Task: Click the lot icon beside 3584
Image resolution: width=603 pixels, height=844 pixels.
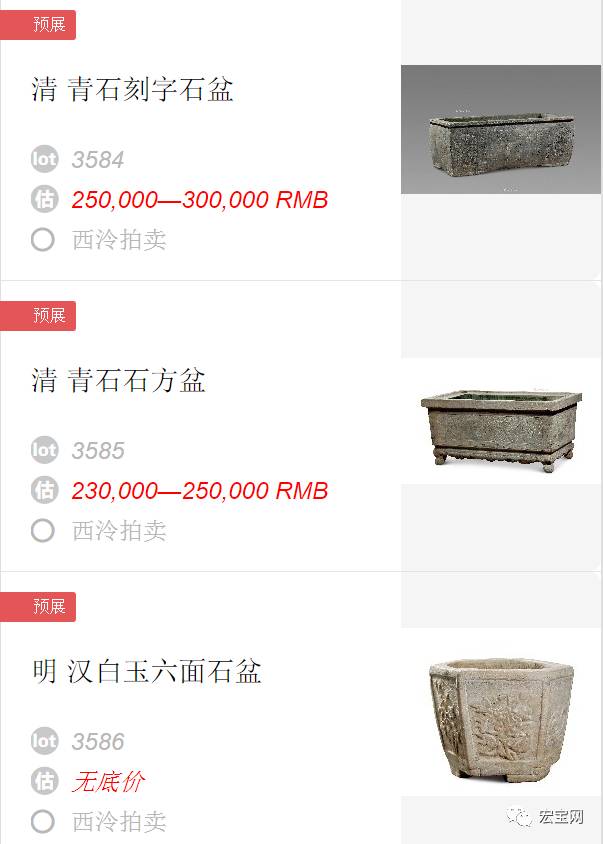Action: 44,159
